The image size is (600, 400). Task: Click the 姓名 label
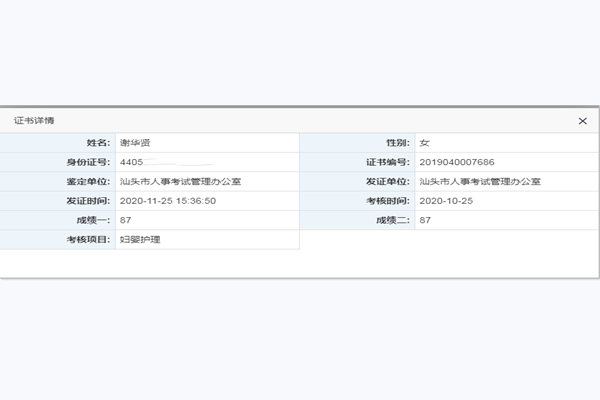point(96,143)
